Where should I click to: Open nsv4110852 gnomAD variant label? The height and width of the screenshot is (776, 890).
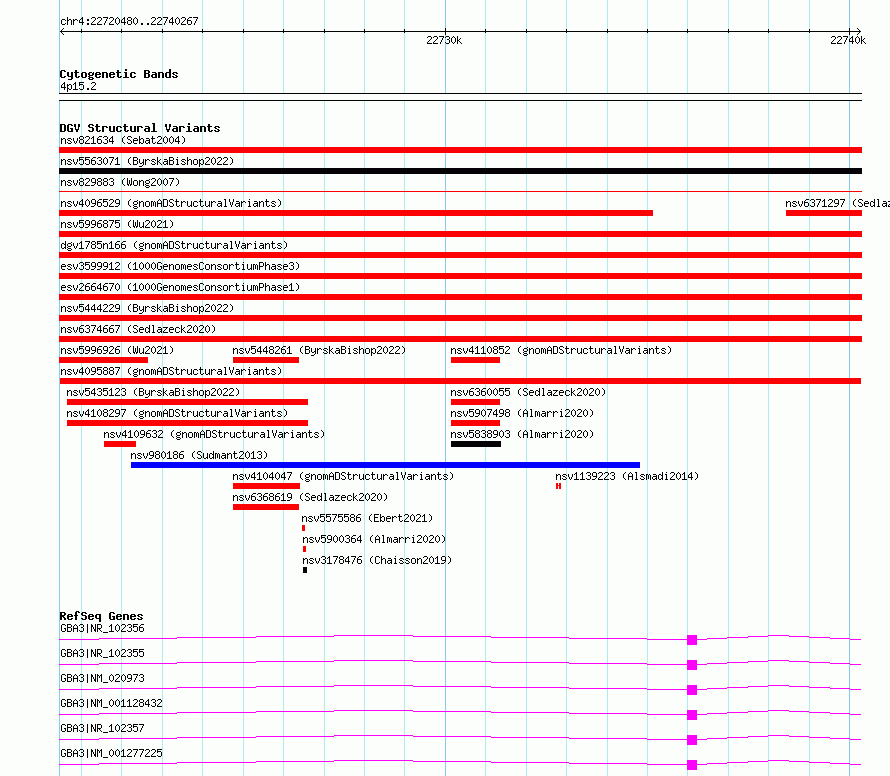pos(561,350)
